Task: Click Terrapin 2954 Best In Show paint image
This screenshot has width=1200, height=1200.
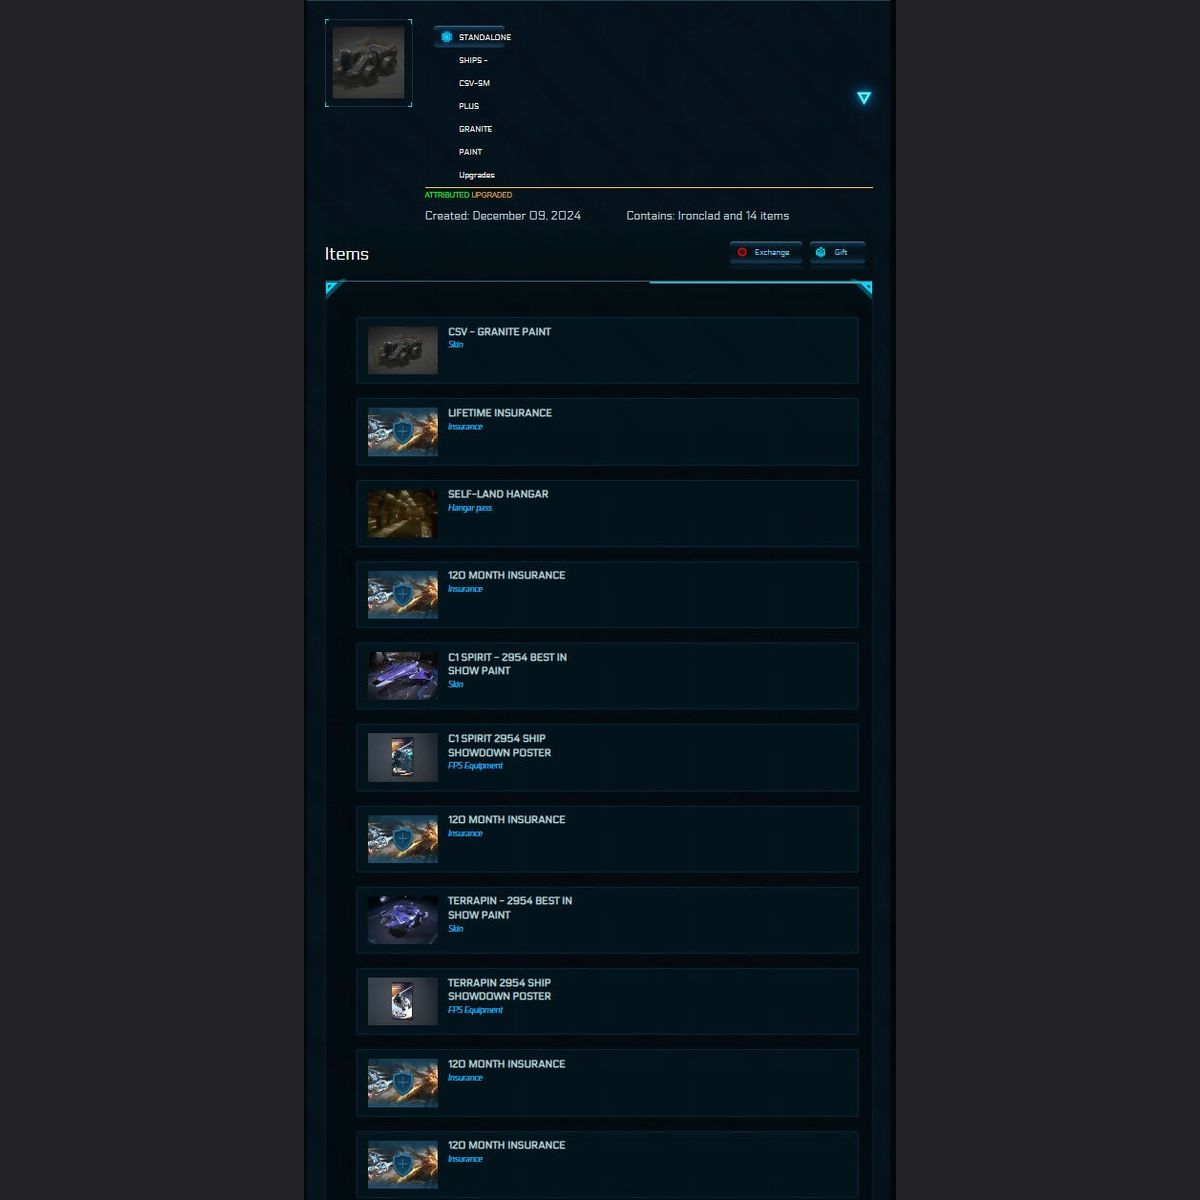Action: click(403, 920)
